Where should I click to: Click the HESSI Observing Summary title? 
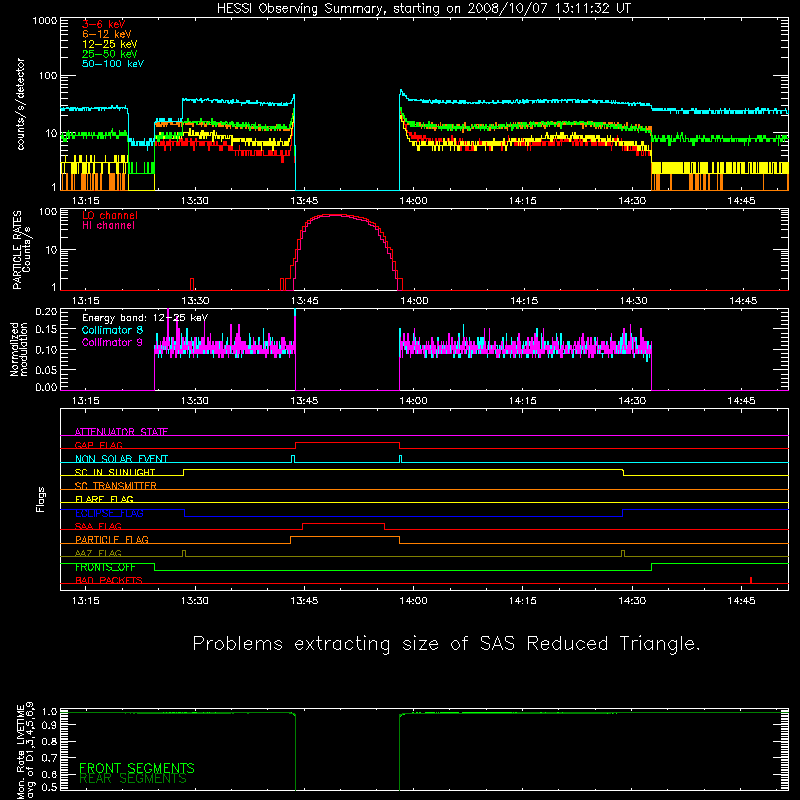424,9
